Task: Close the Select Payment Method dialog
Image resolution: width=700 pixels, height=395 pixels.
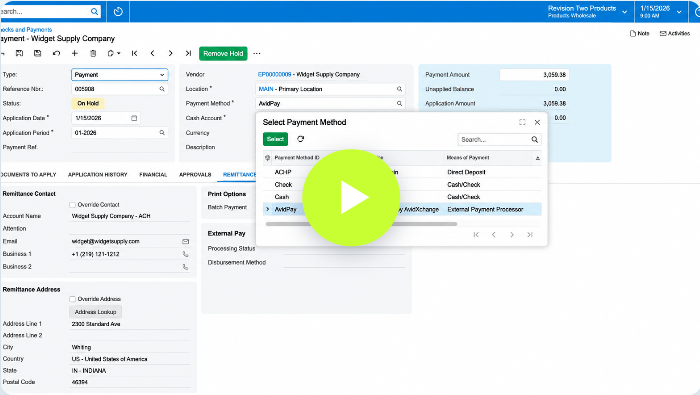Action: [x=538, y=122]
